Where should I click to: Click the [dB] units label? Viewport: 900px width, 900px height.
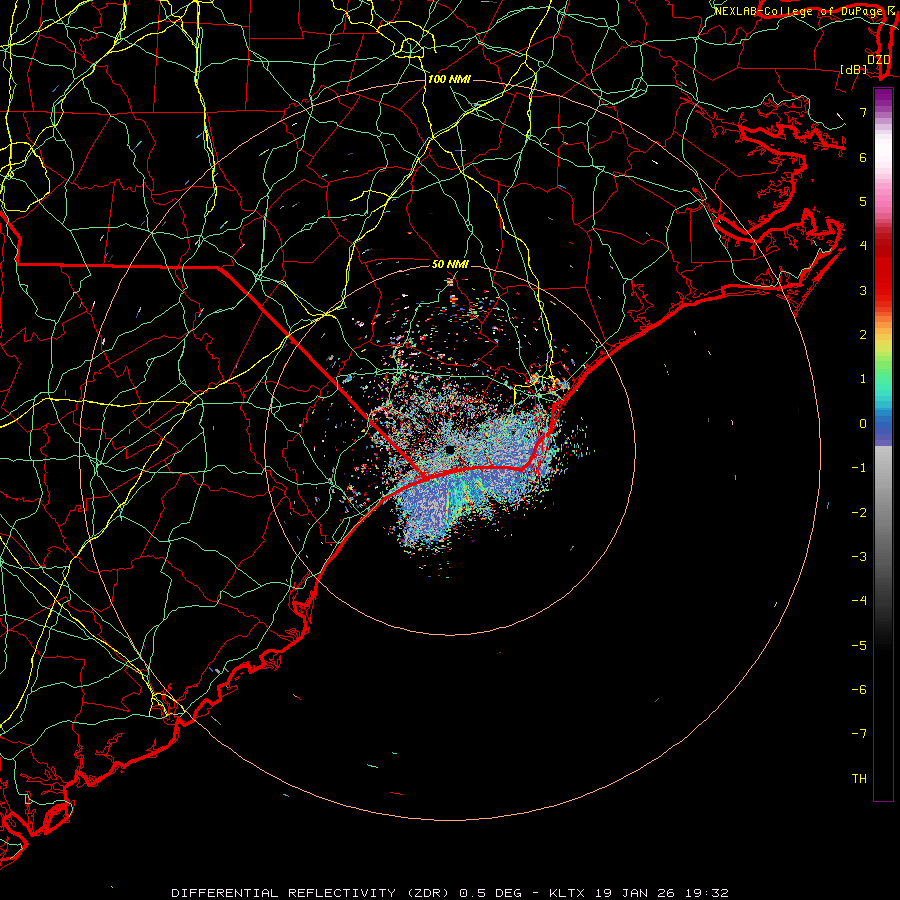[x=854, y=70]
